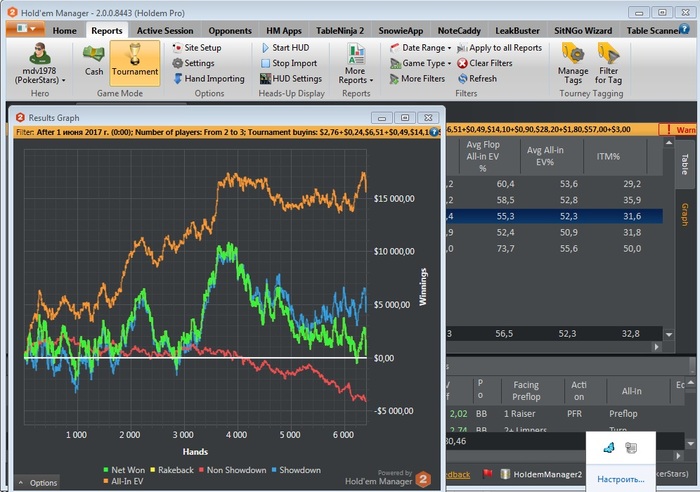The image size is (700, 492).
Task: Expand the More Reports dropdown
Action: pos(356,64)
